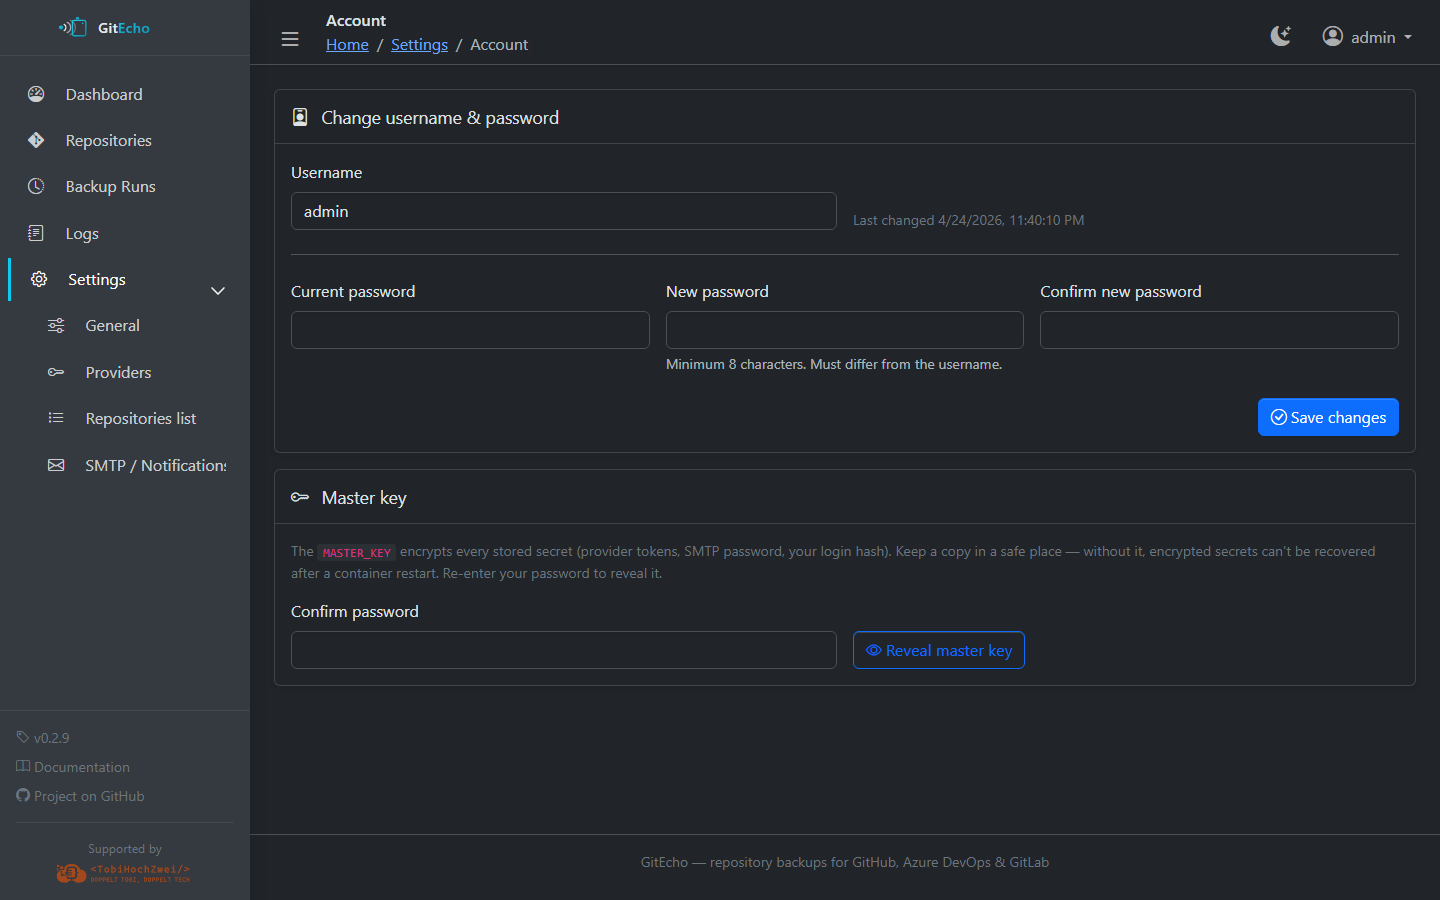Click the Settings gear icon
Screen dimensions: 1440x900
click(39, 279)
